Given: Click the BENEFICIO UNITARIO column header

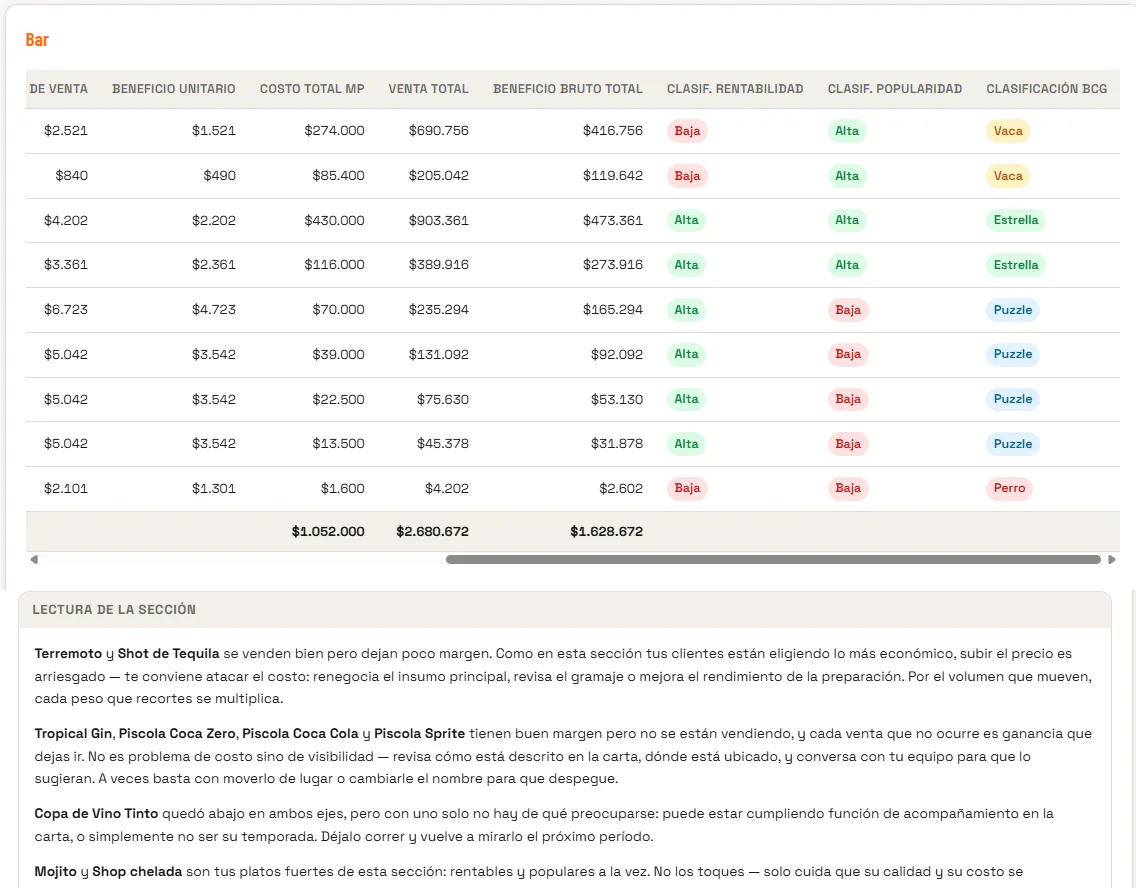Looking at the screenshot, I should click(173, 88).
